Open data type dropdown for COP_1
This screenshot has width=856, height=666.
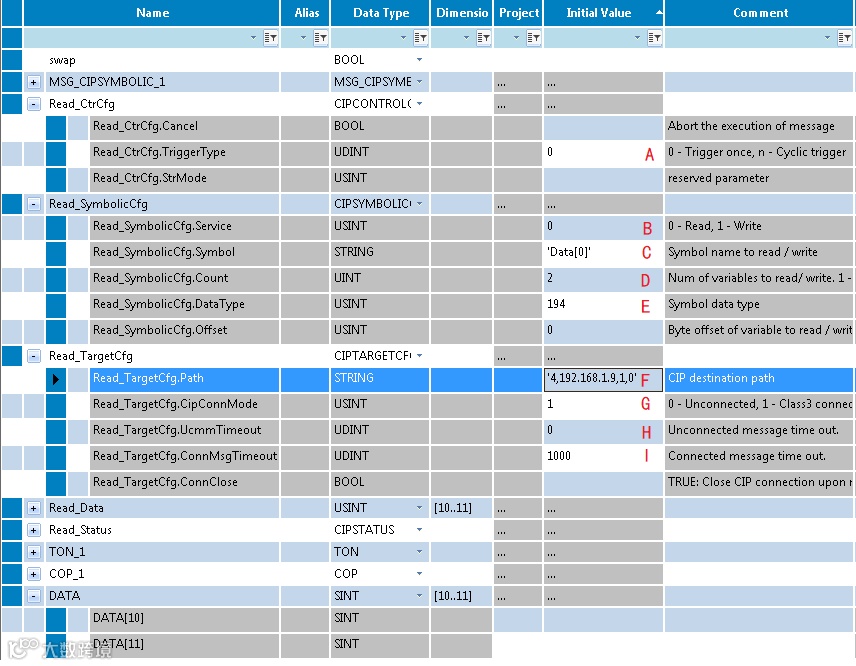click(419, 574)
